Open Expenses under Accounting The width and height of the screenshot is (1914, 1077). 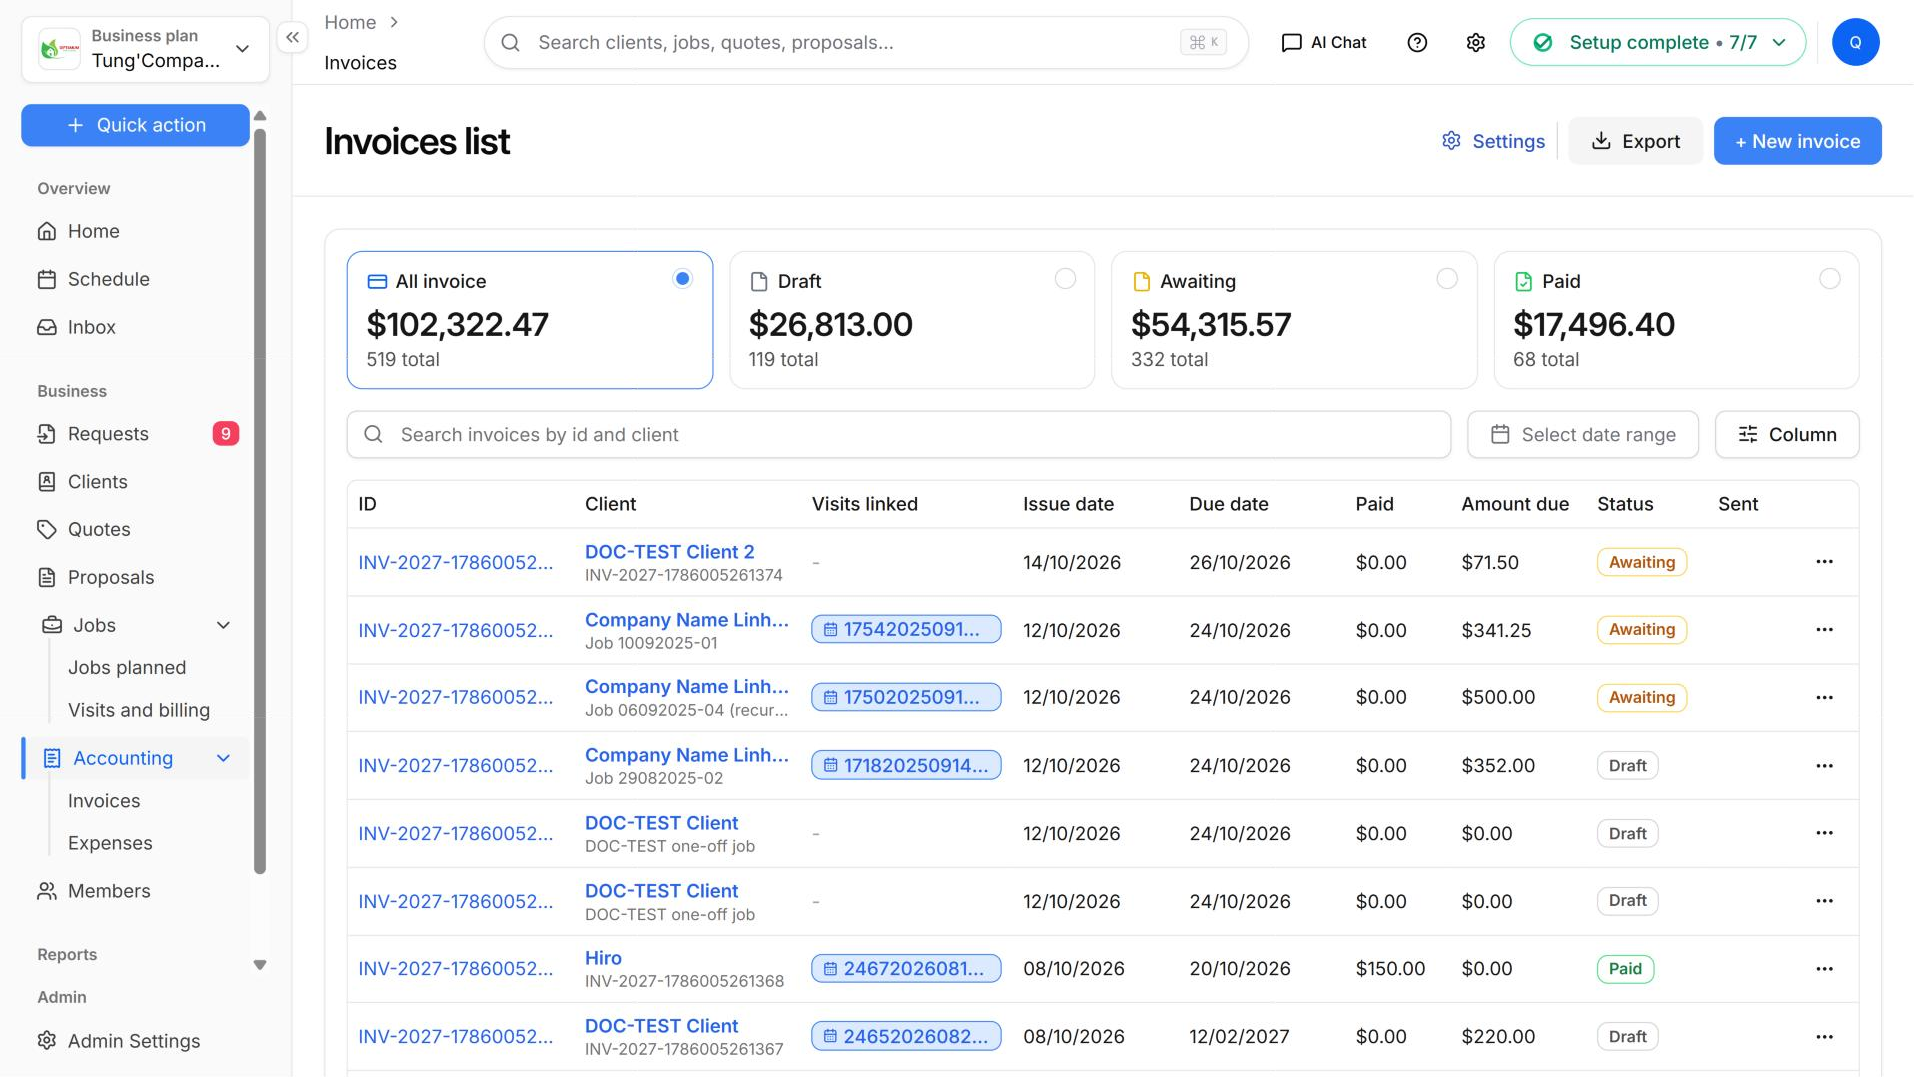coord(110,843)
